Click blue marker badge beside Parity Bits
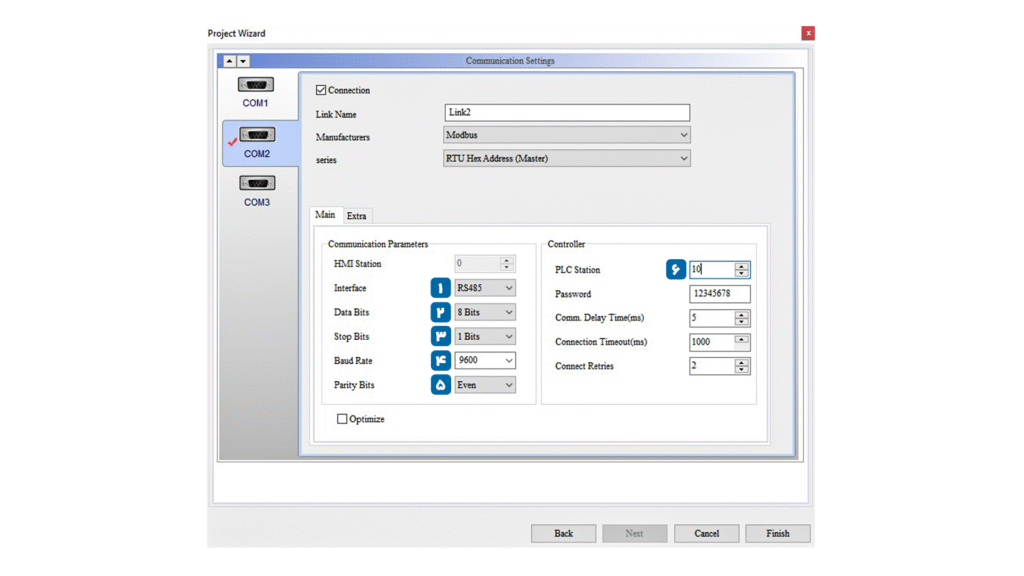Image resolution: width=1024 pixels, height=576 pixels. pyautogui.click(x=440, y=385)
